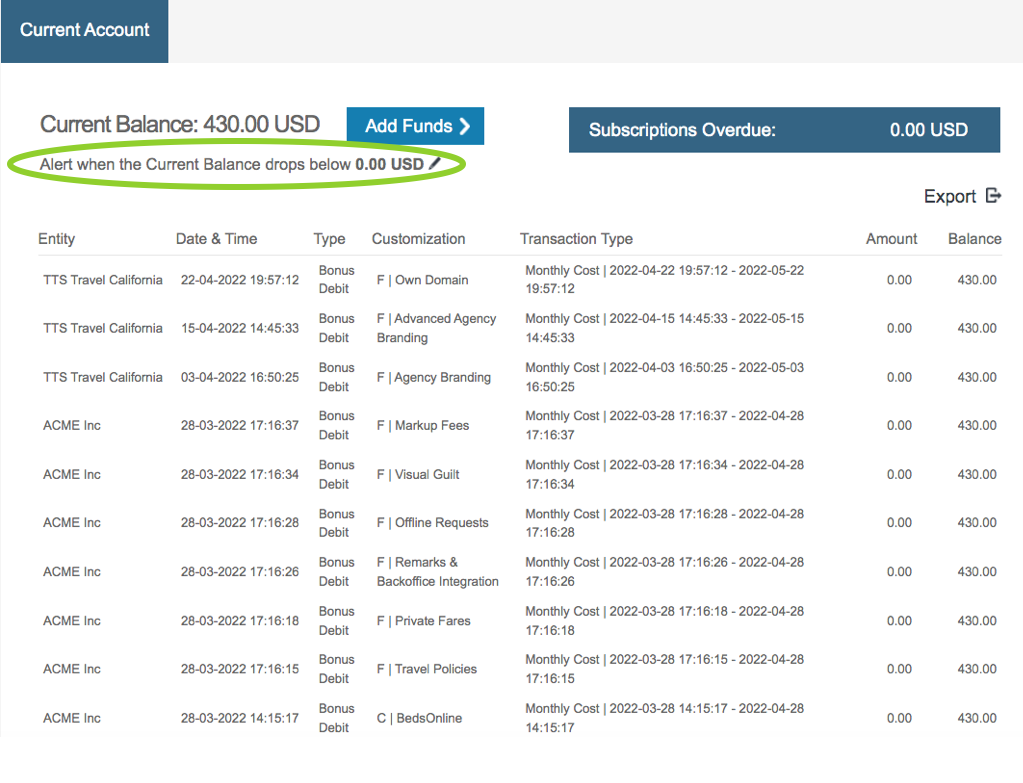
Task: Click the F | Visual Guilt customization entry
Action: [418, 474]
